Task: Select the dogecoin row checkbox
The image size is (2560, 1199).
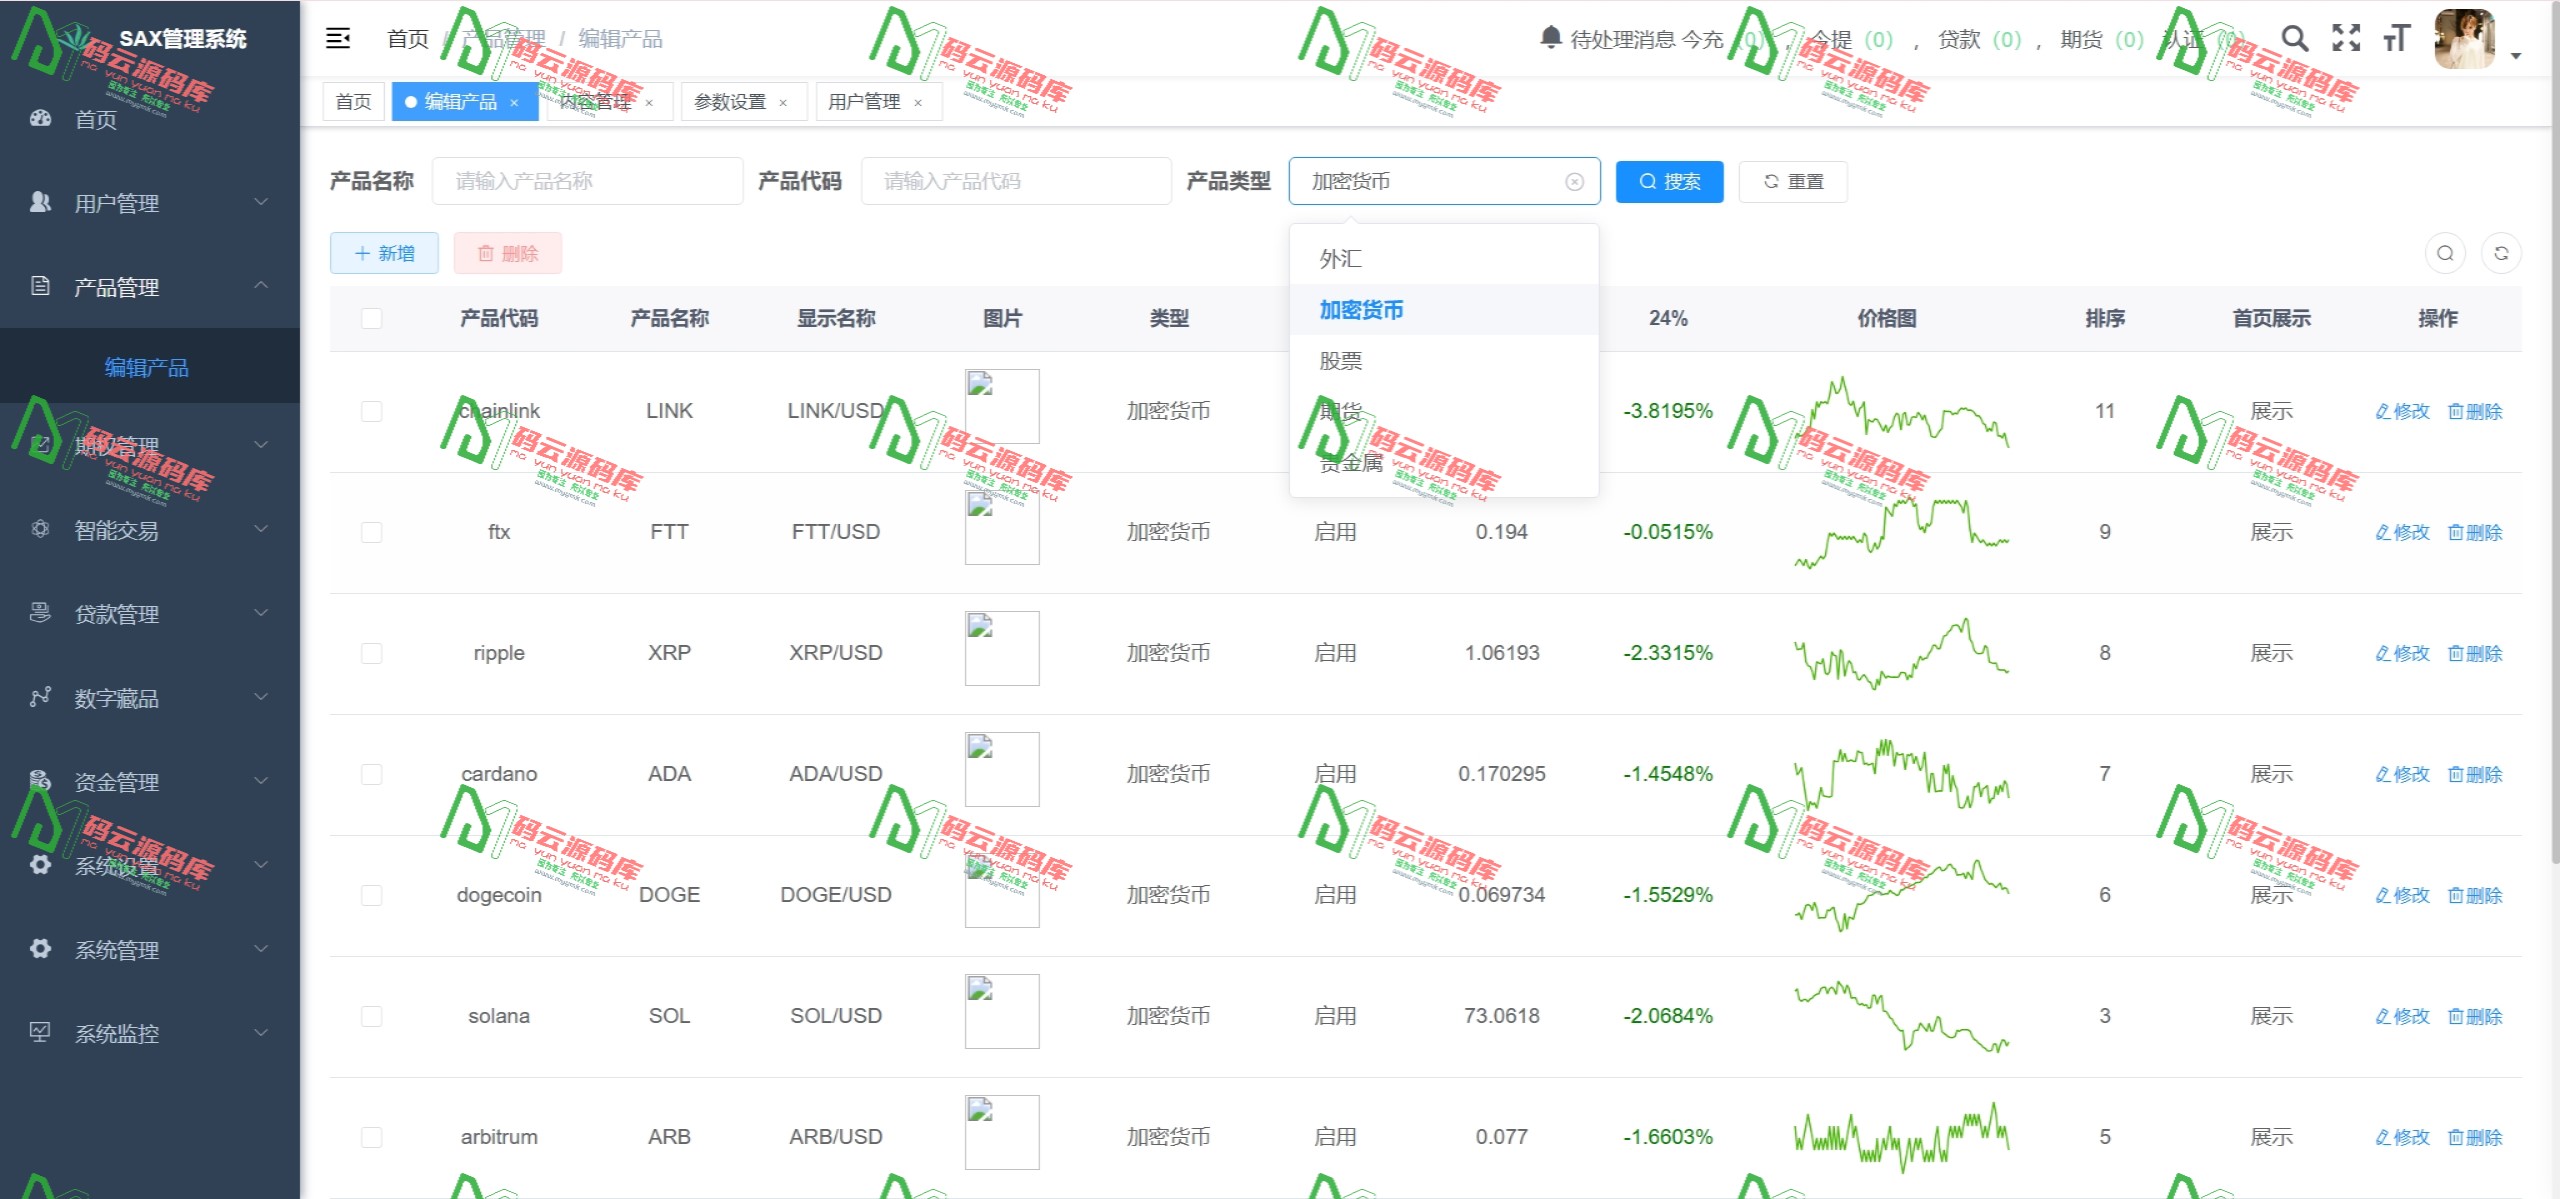Action: (x=372, y=896)
